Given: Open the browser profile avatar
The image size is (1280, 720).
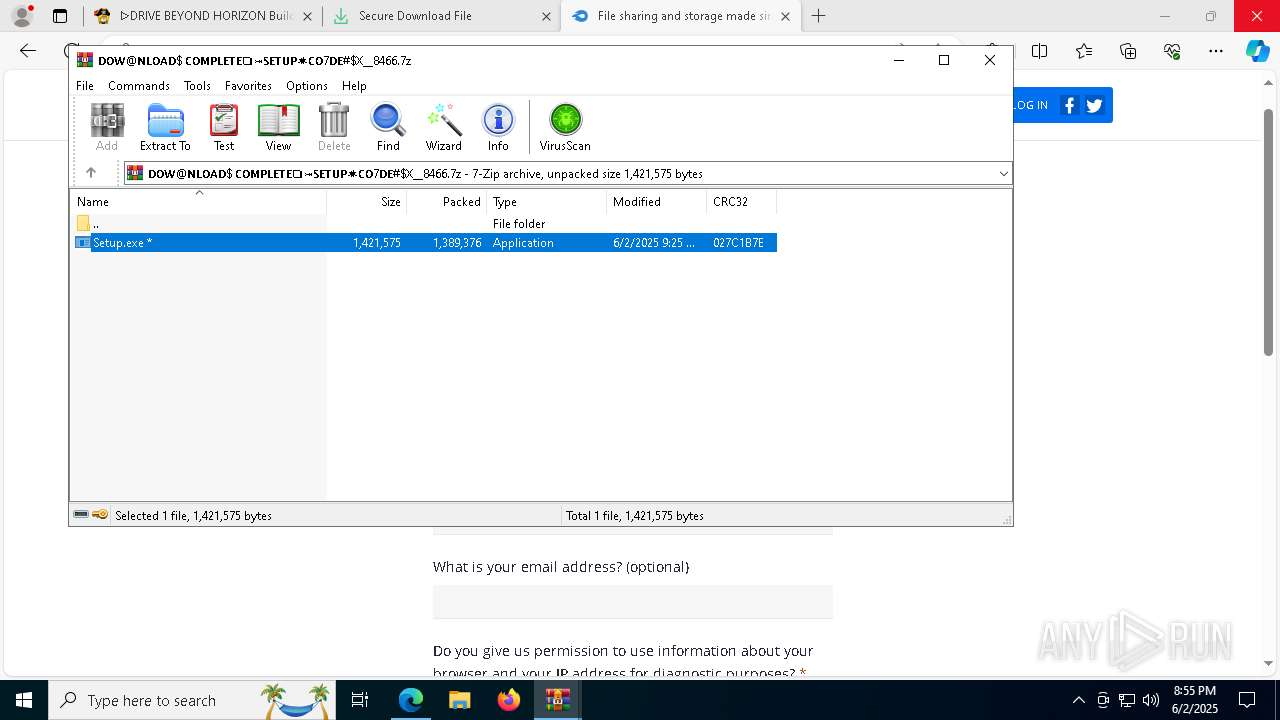Looking at the screenshot, I should tap(22, 16).
